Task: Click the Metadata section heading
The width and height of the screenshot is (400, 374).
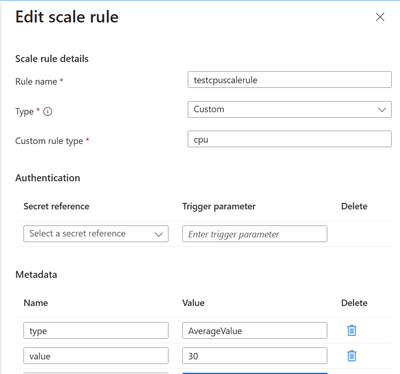Action: point(36,275)
